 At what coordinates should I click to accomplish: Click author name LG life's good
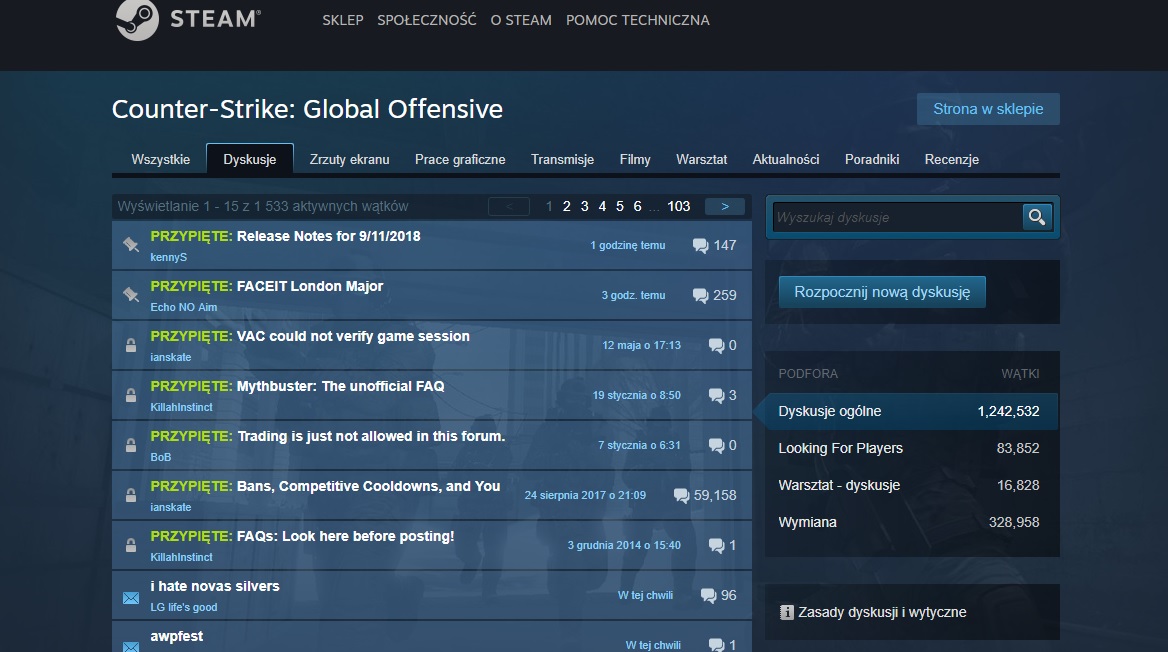point(184,607)
